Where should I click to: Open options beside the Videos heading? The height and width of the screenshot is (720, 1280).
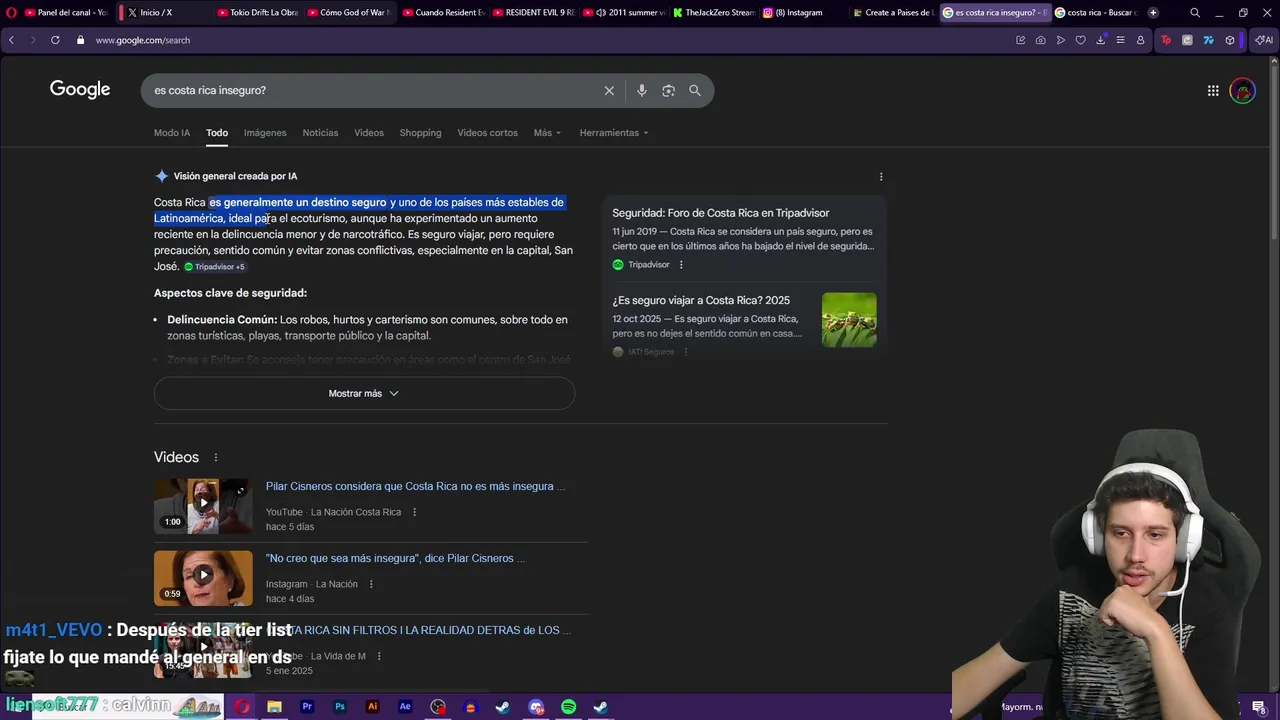pyautogui.click(x=215, y=457)
